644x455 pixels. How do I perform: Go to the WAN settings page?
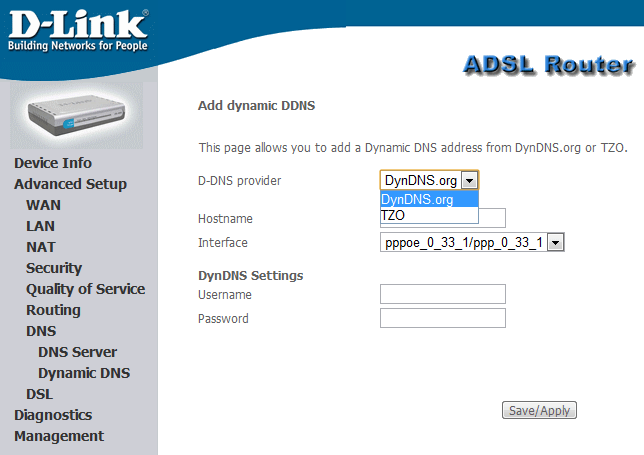click(x=43, y=205)
